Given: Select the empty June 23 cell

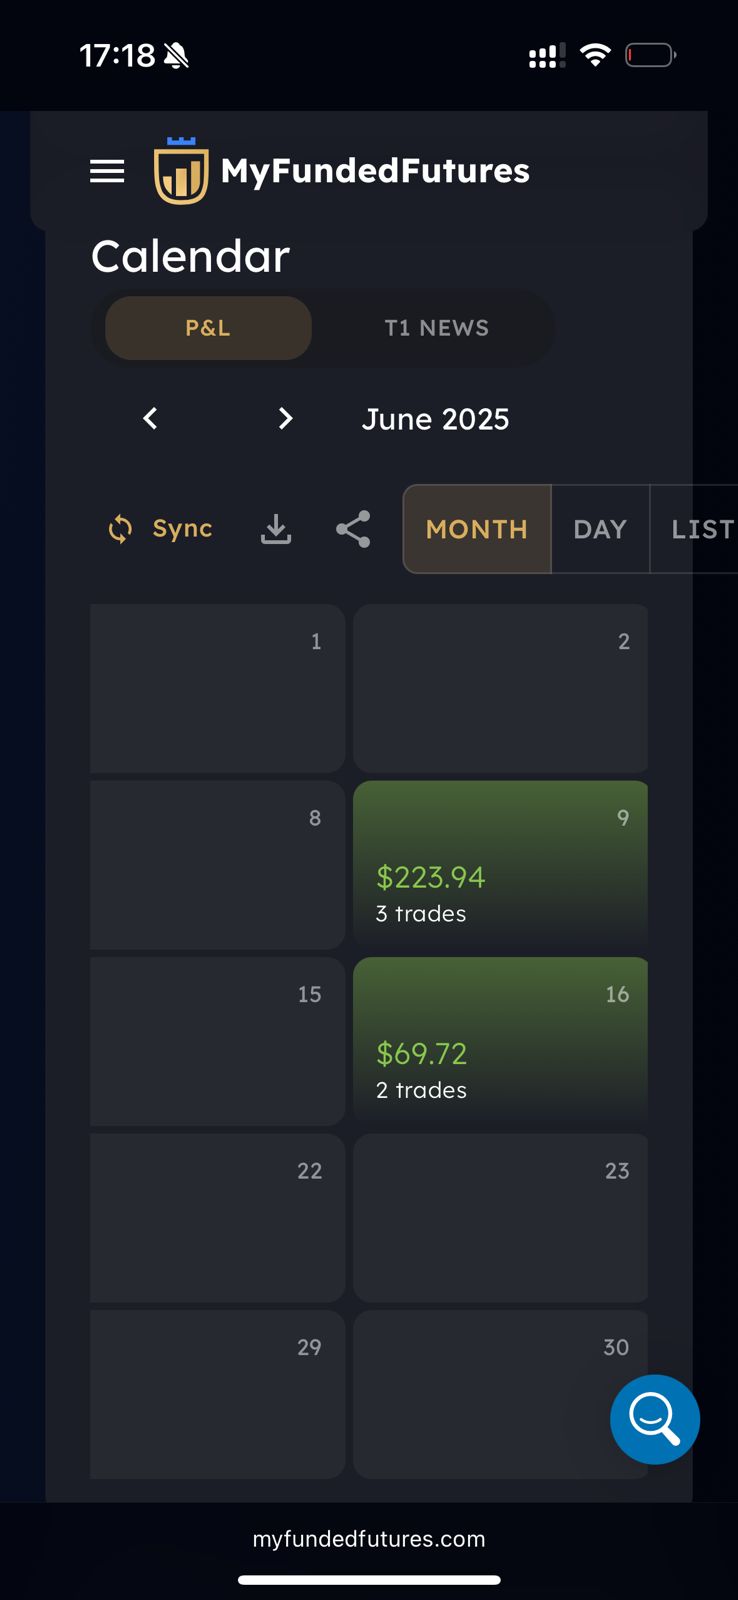Looking at the screenshot, I should (x=500, y=1218).
